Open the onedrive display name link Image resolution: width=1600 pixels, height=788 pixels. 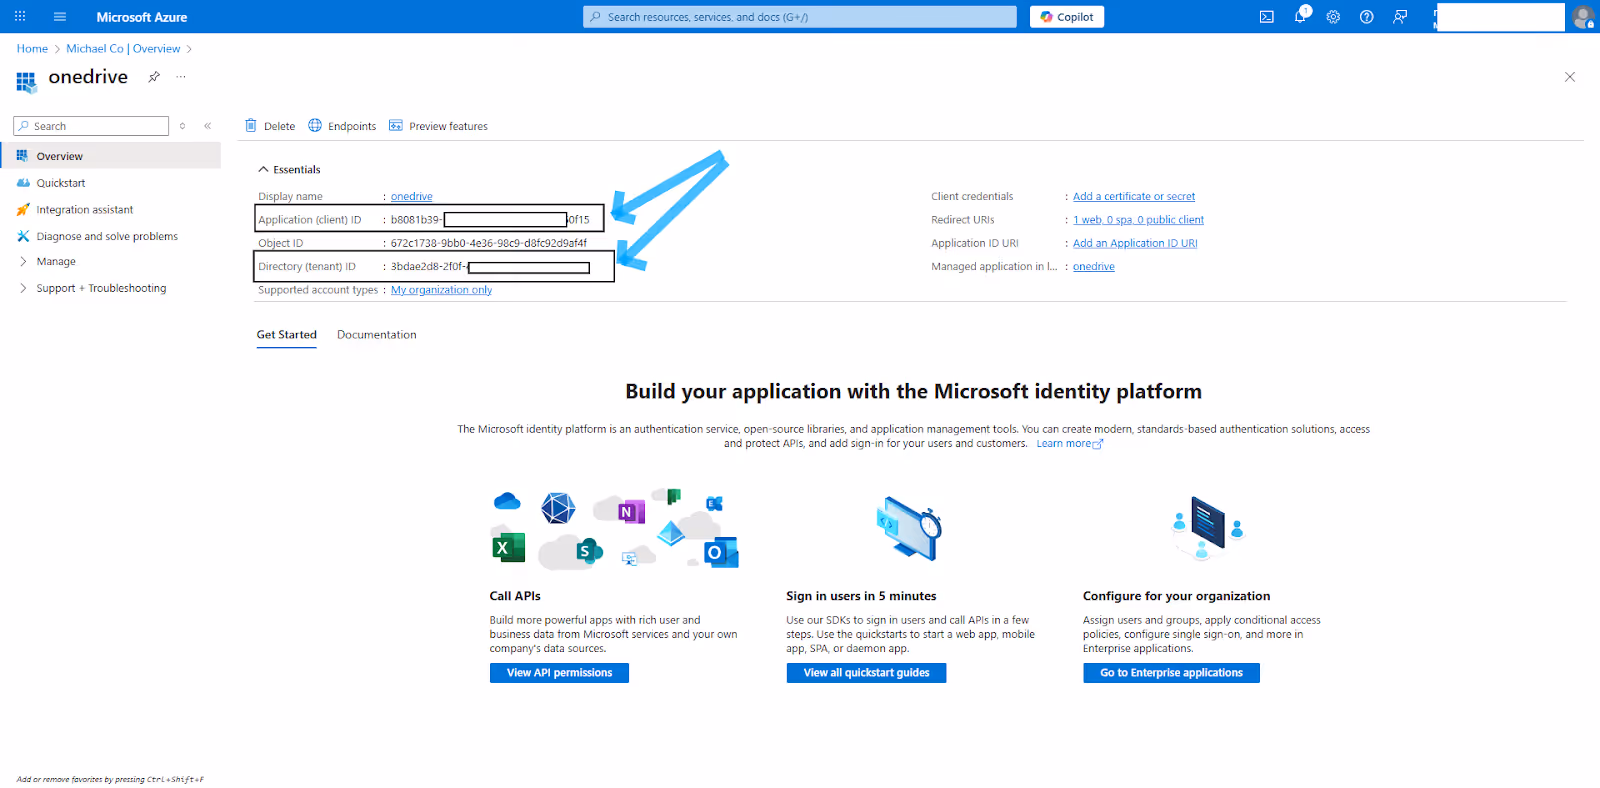(412, 197)
